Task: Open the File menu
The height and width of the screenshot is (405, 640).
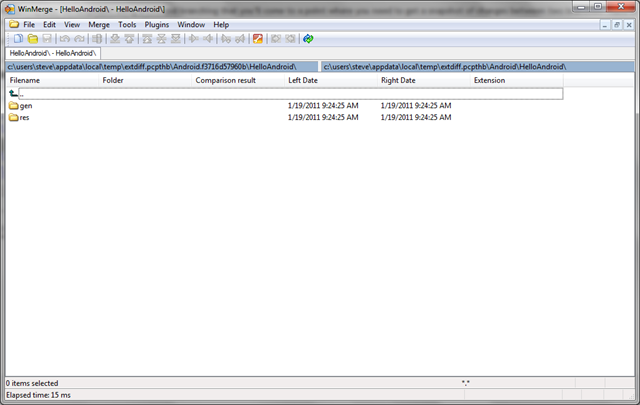Action: pos(29,24)
